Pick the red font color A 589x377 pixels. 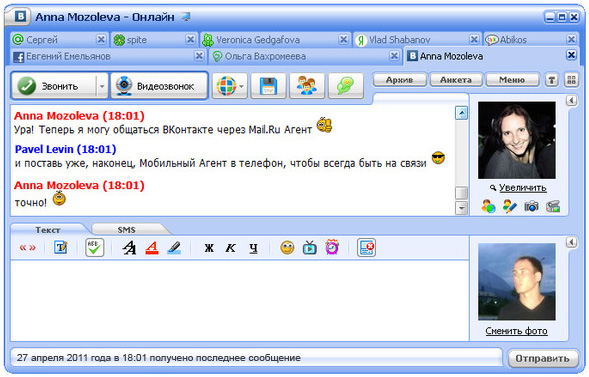[x=152, y=247]
